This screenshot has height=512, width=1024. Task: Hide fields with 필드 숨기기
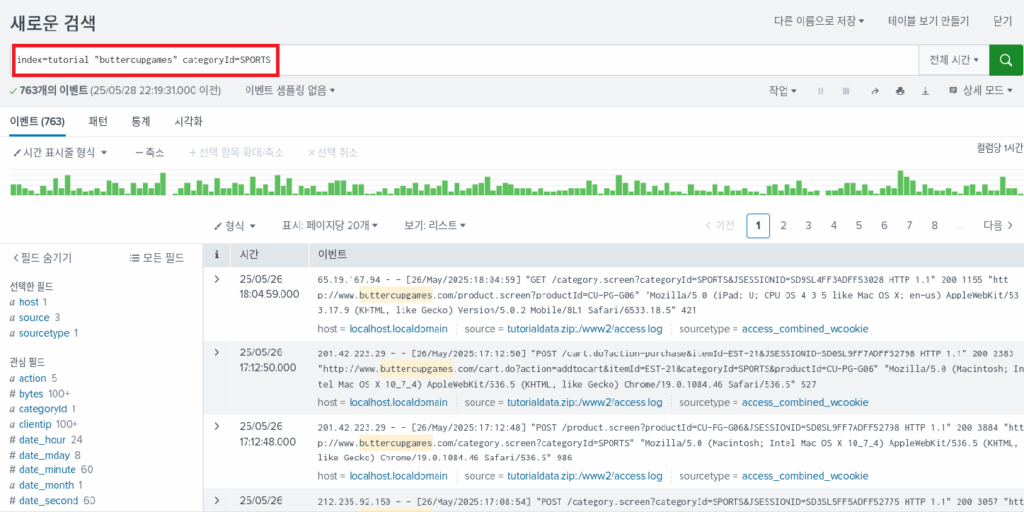click(42, 258)
